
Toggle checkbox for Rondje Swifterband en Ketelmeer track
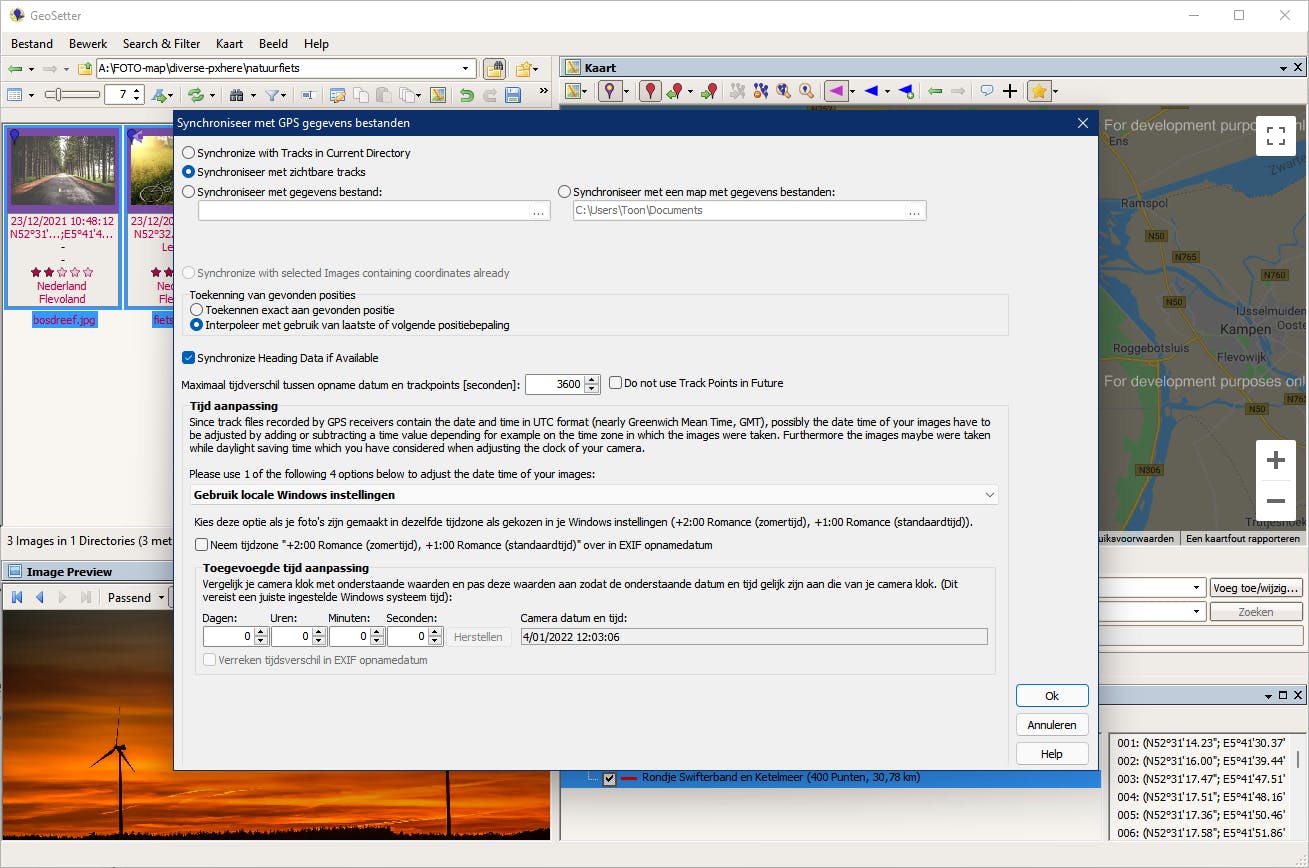[610, 778]
